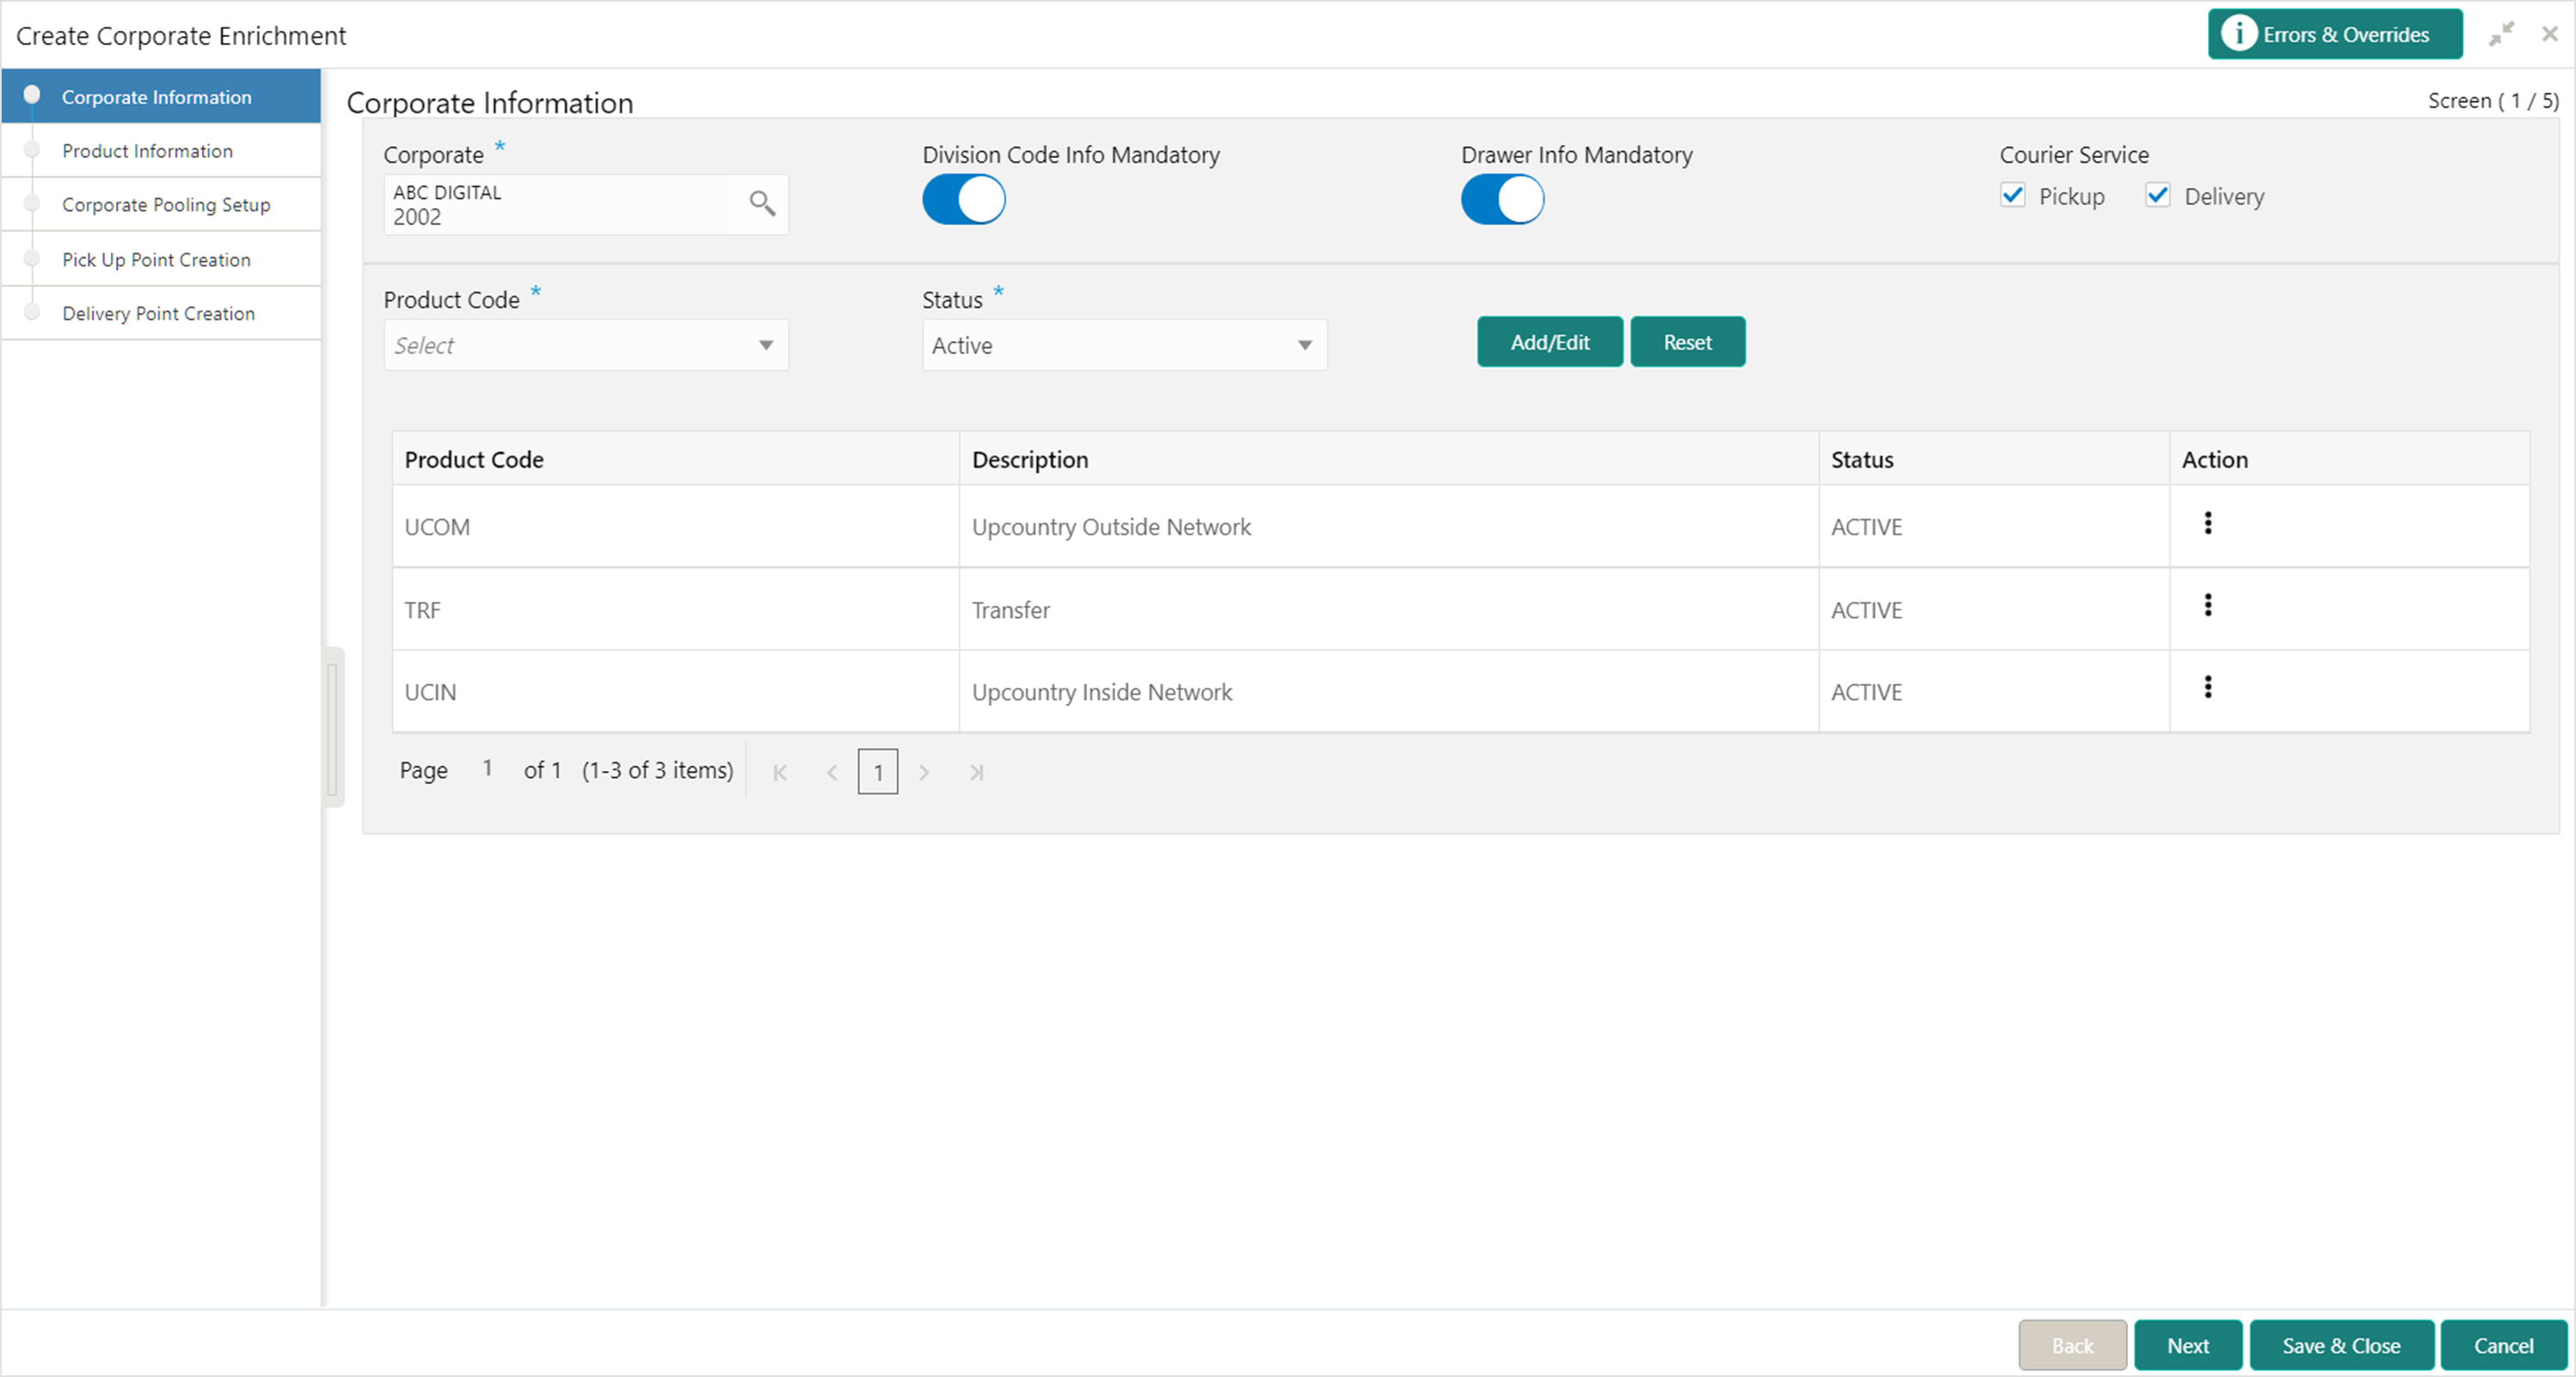Click Save & Close button

point(2341,1345)
